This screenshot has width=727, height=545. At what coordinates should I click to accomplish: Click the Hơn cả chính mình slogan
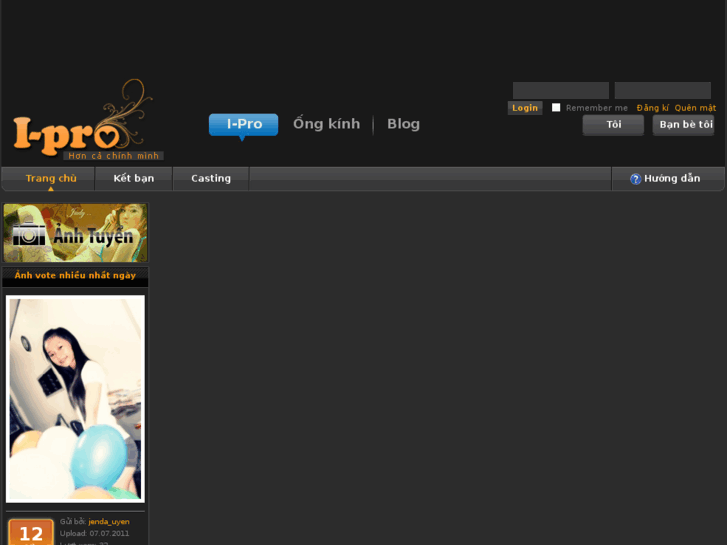click(114, 156)
